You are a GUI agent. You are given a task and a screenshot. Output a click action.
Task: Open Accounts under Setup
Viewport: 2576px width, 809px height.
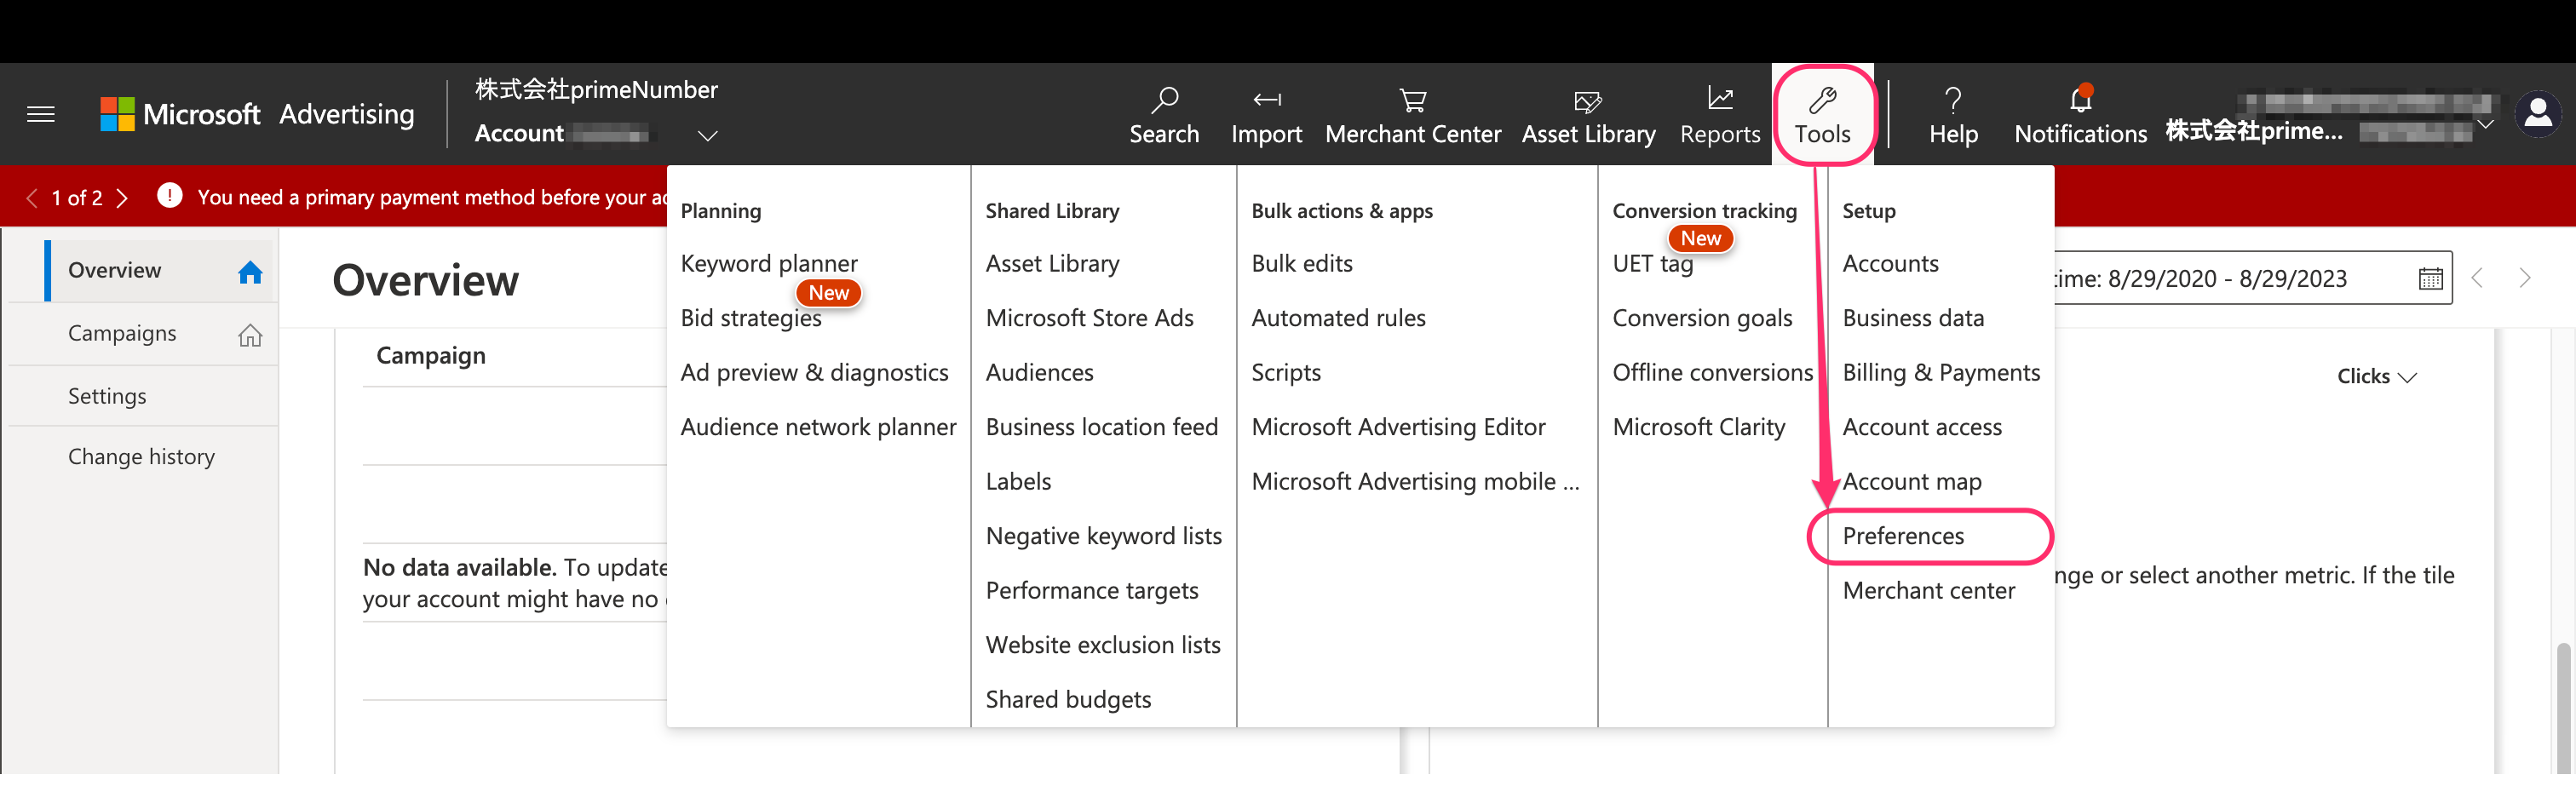pos(1890,264)
